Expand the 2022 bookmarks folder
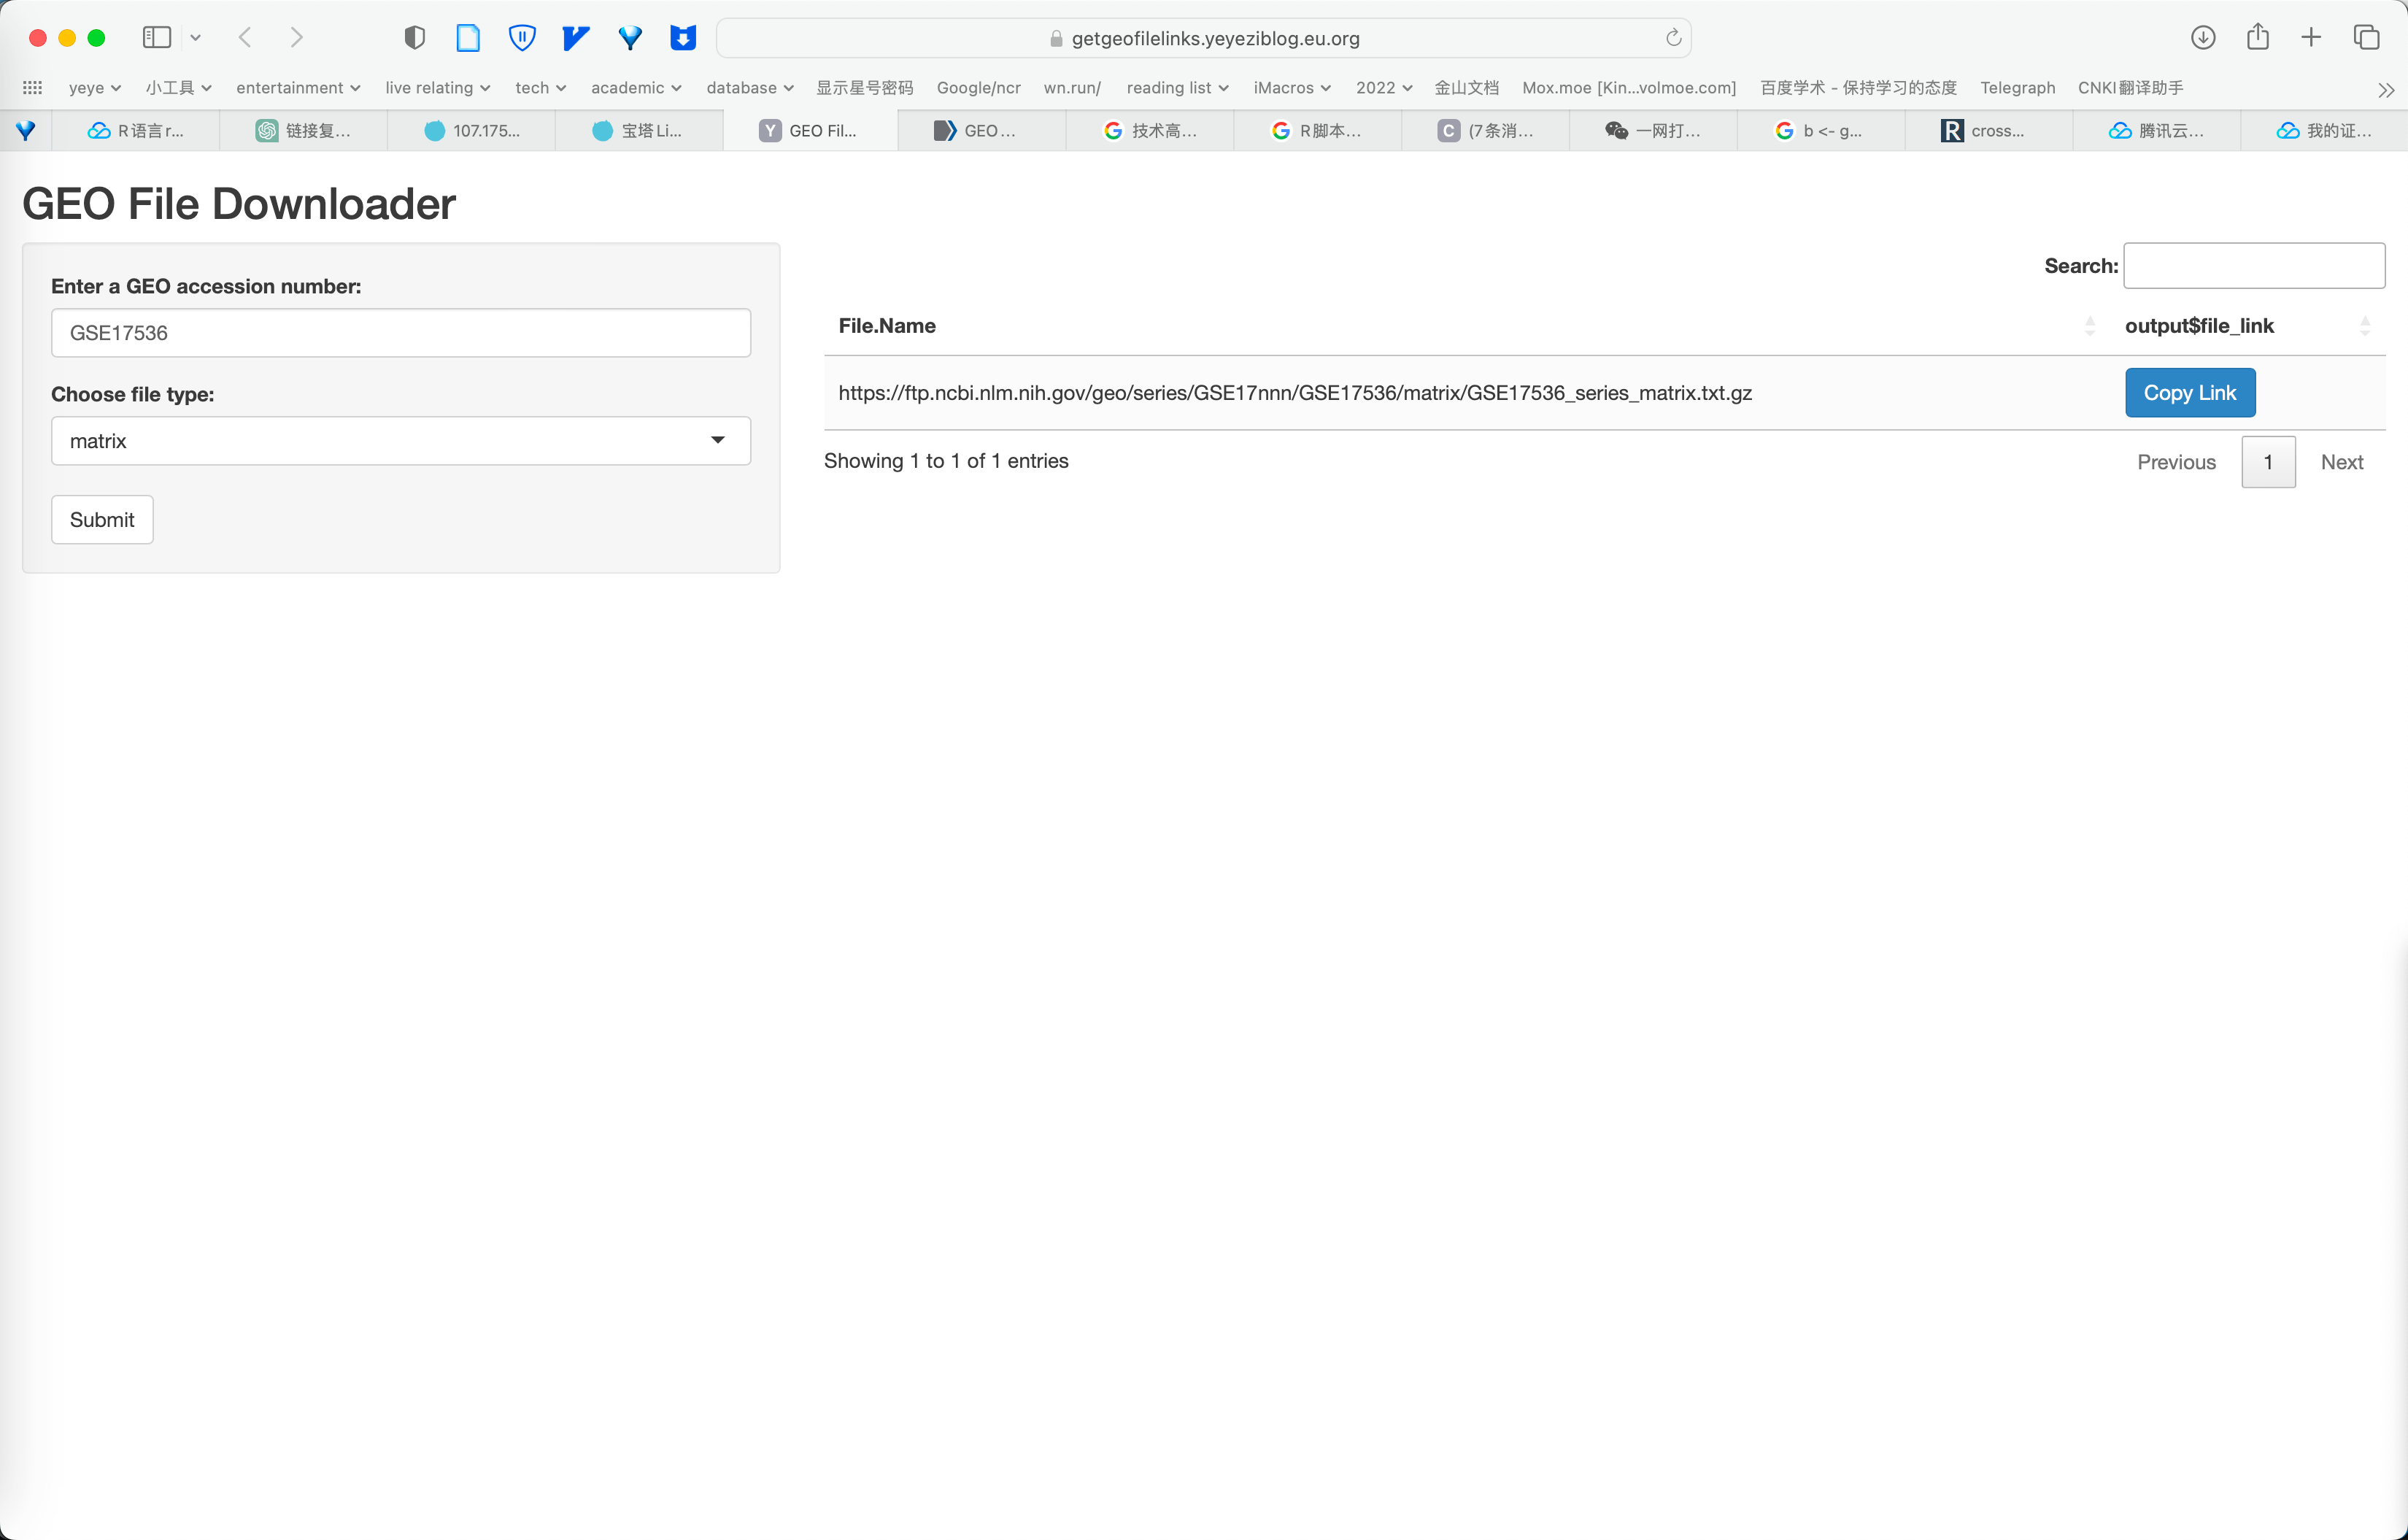The height and width of the screenshot is (1540, 2408). (1384, 88)
